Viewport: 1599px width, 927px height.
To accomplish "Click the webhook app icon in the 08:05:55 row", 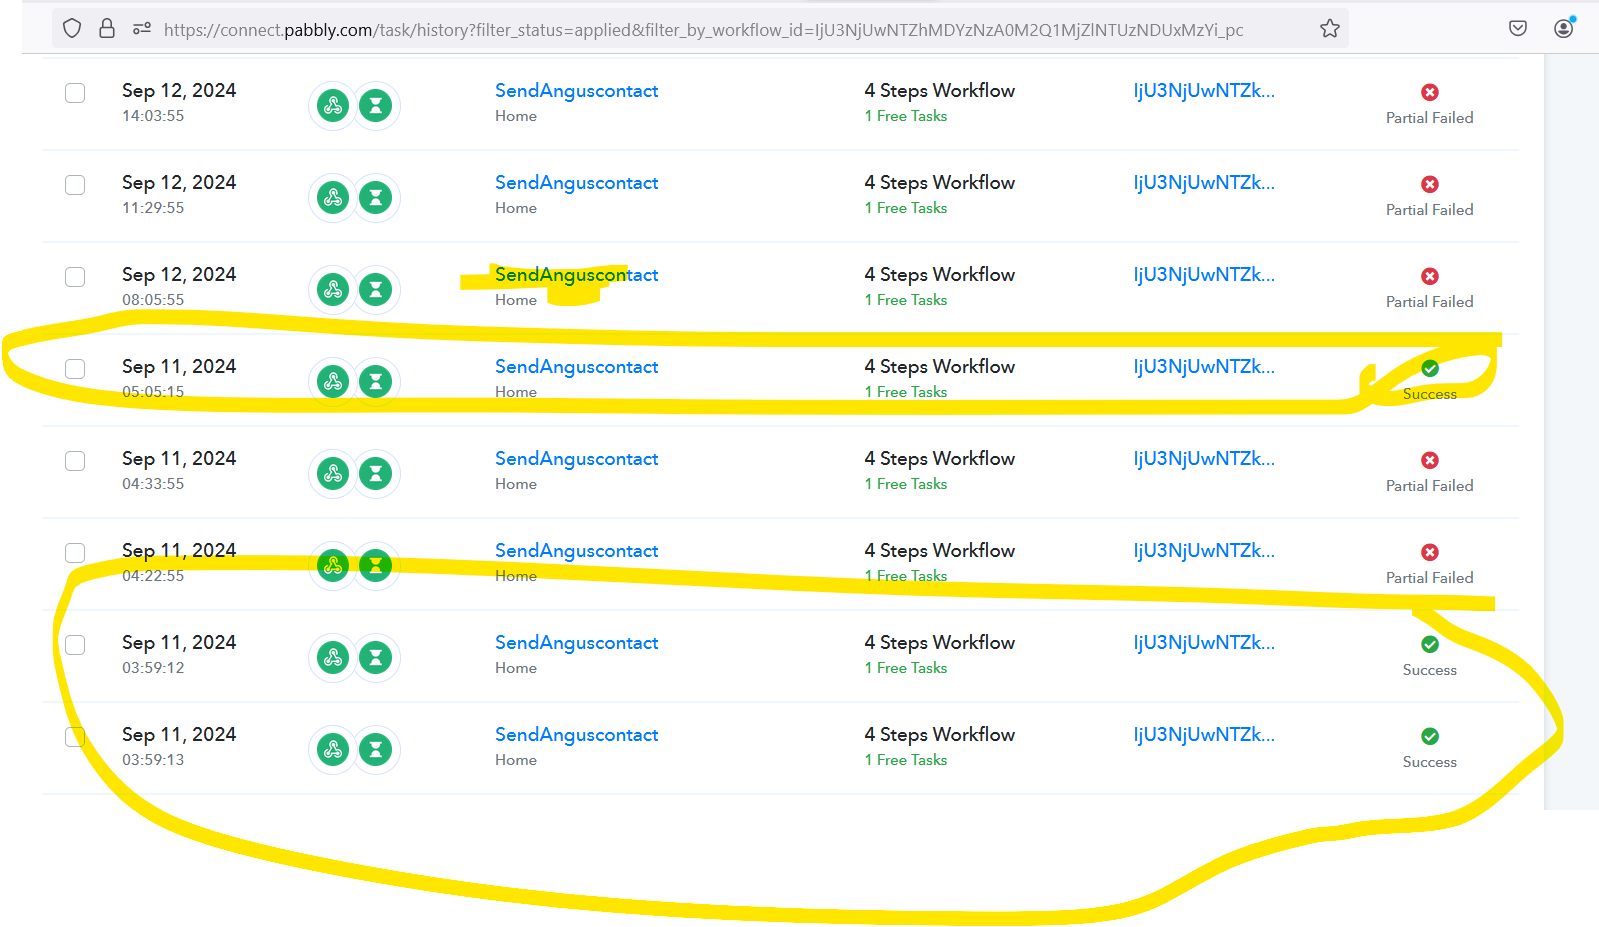I will 333,290.
